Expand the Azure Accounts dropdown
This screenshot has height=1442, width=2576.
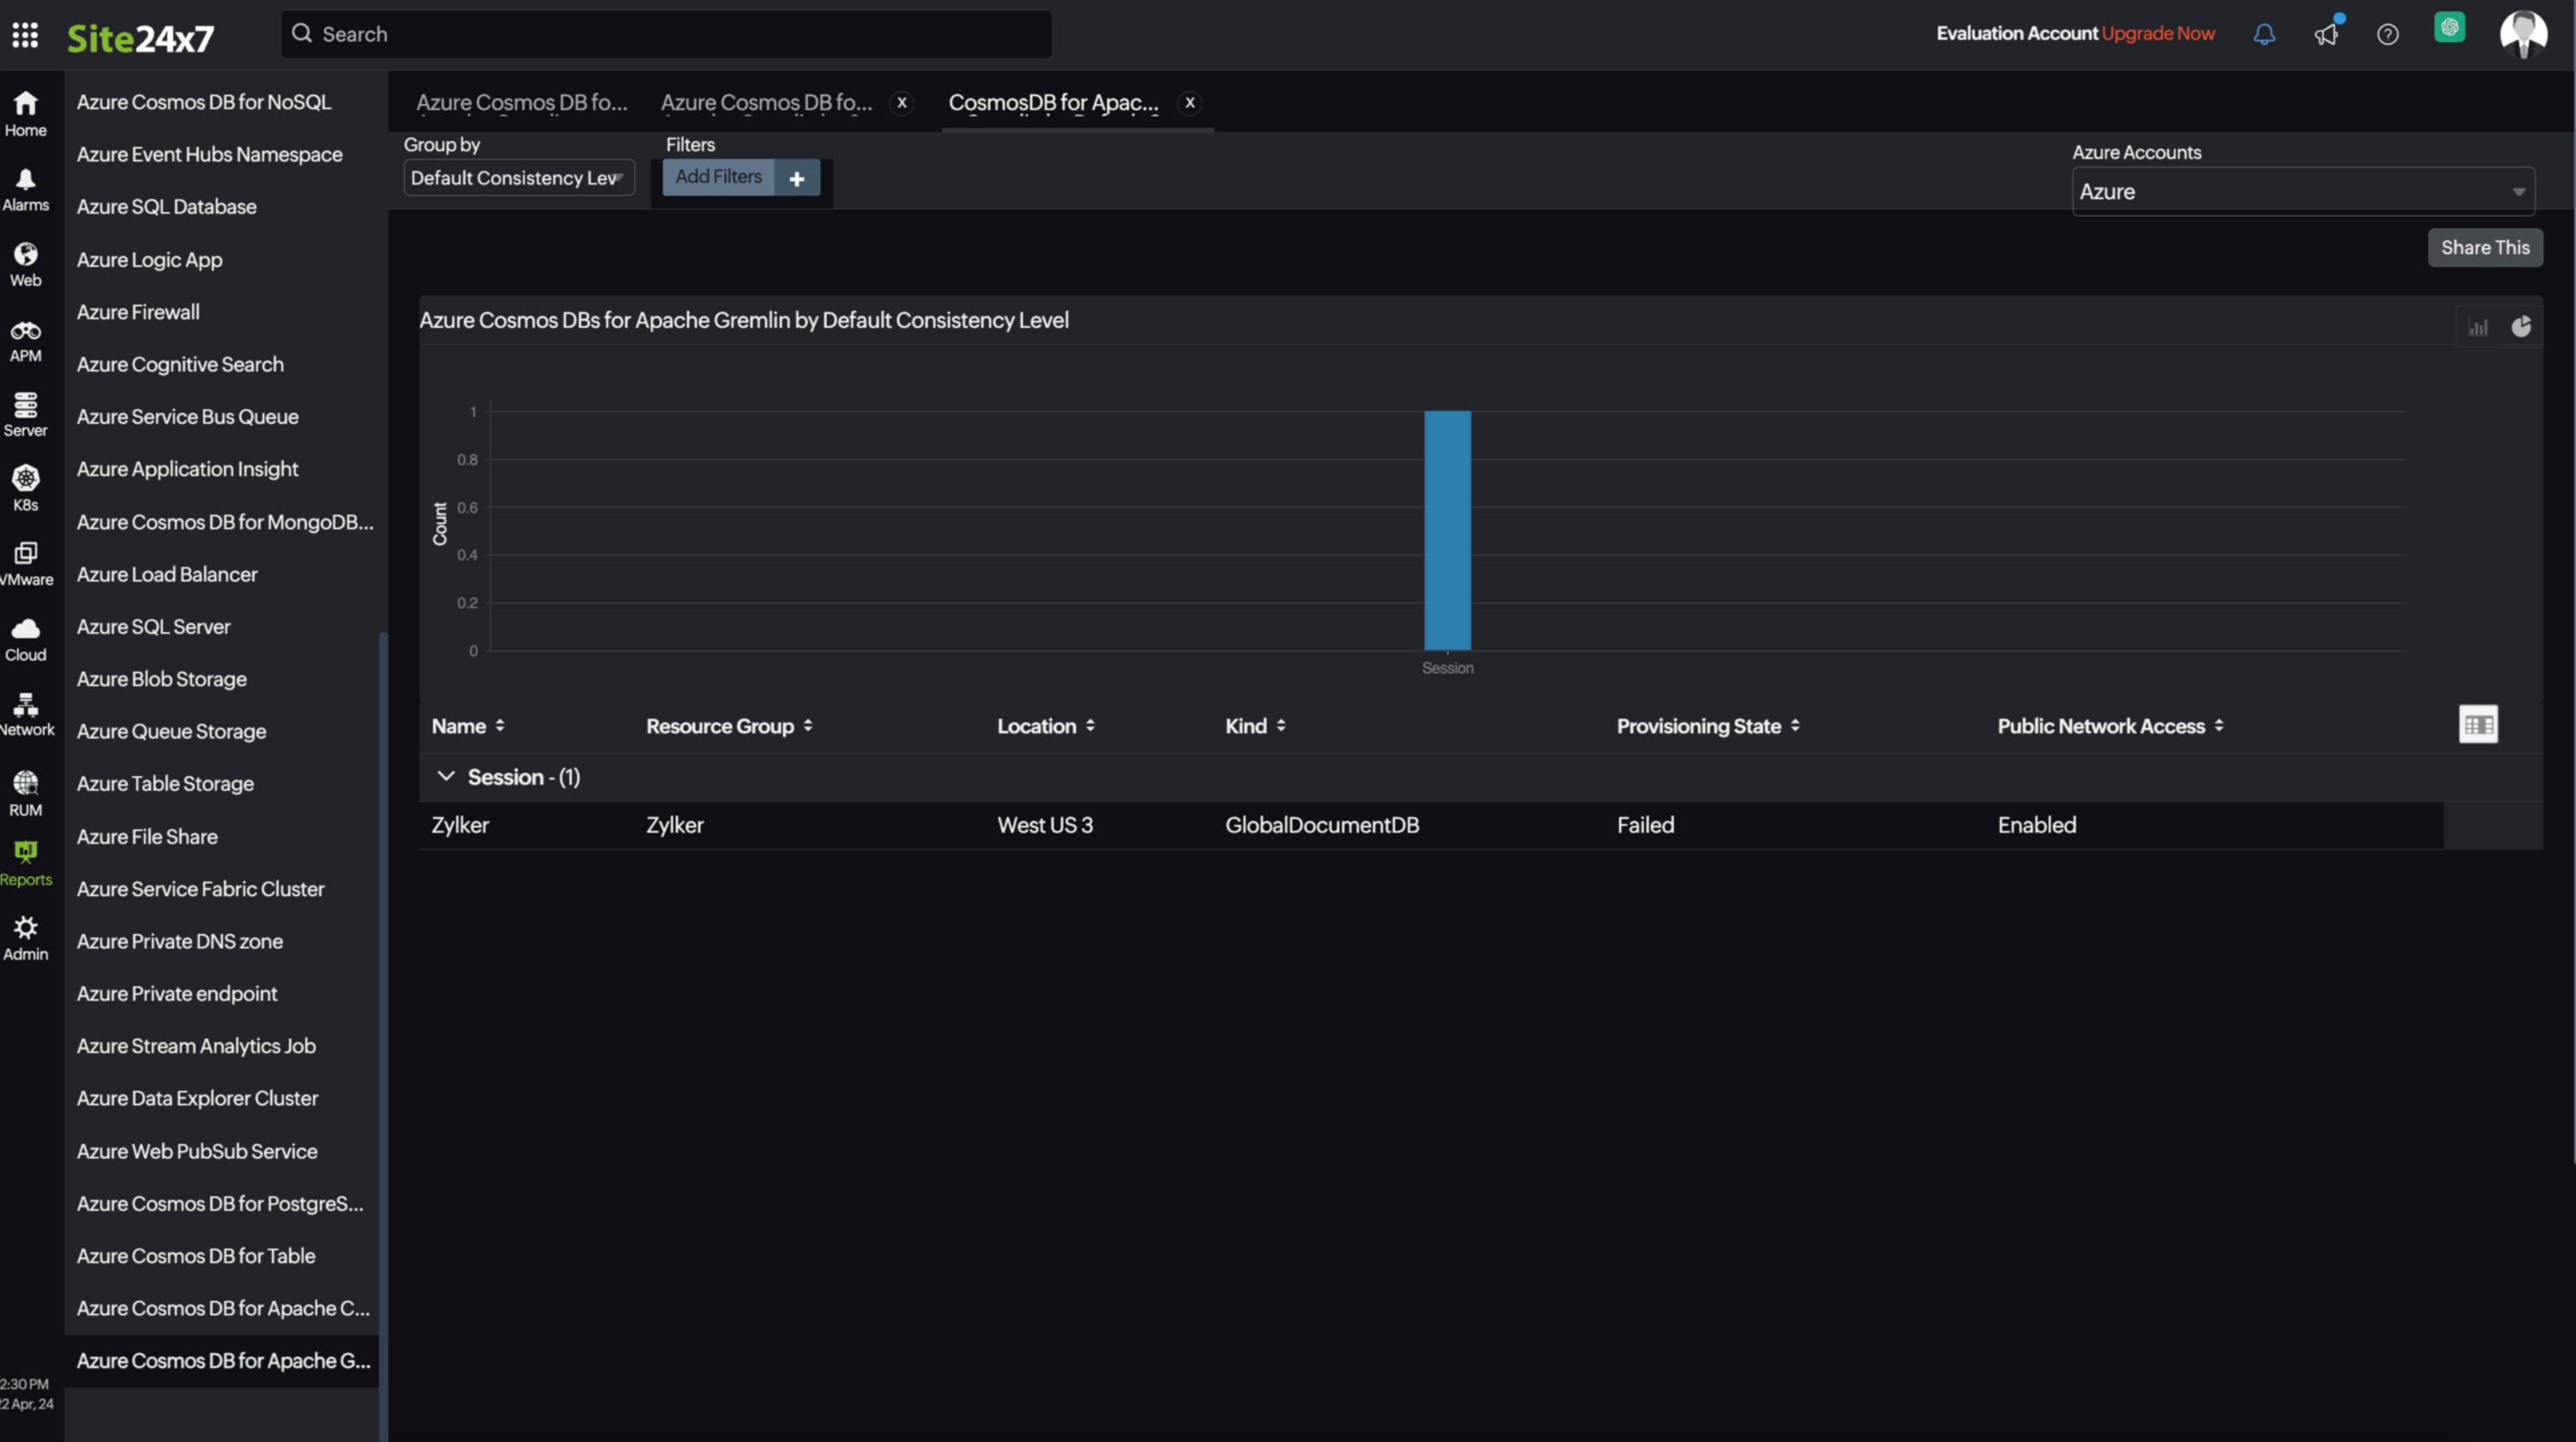coord(2302,192)
